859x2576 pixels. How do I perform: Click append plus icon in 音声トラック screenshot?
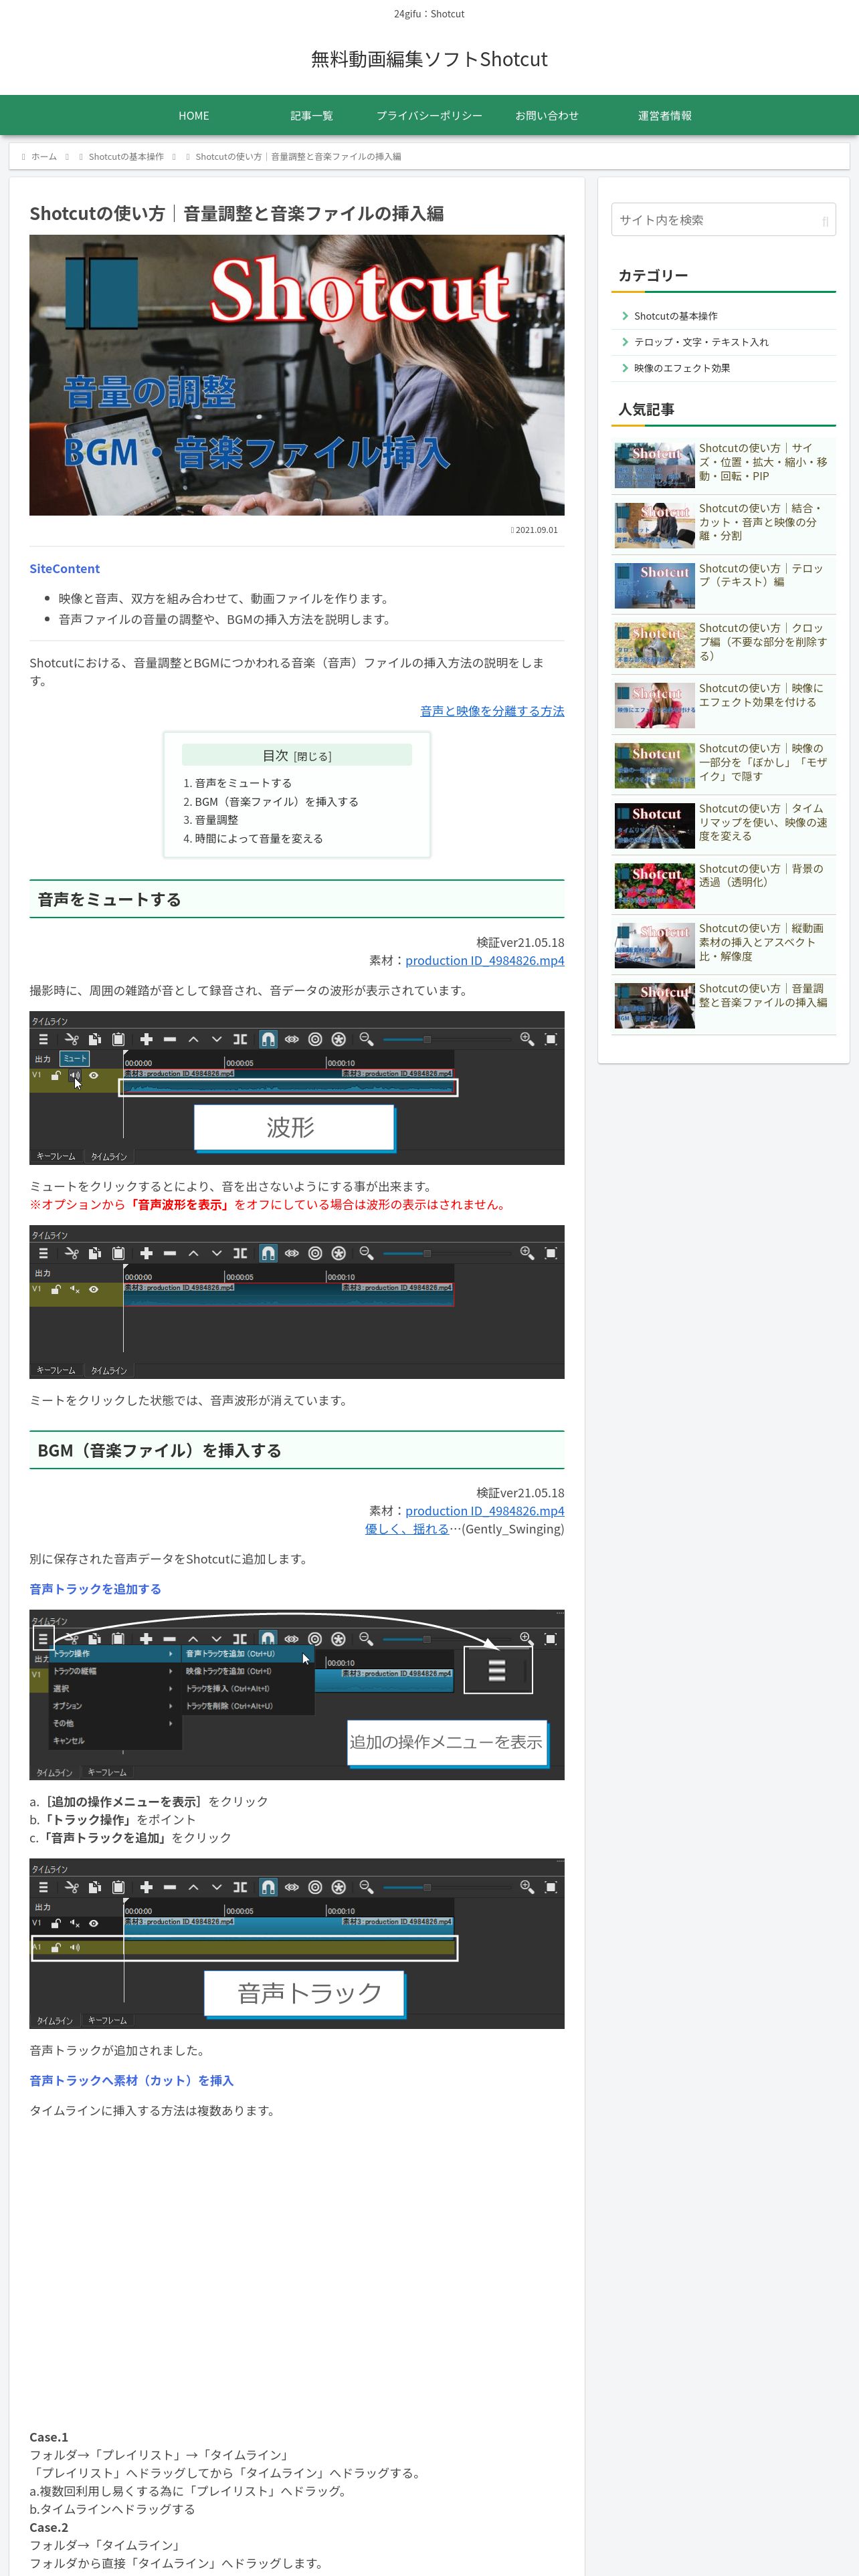coord(146,1887)
